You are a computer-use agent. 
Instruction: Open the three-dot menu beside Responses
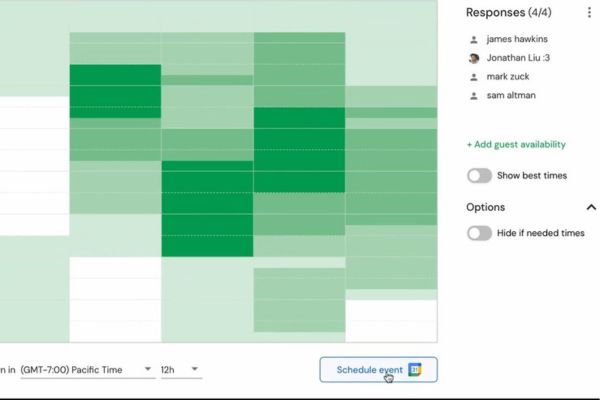coord(589,13)
